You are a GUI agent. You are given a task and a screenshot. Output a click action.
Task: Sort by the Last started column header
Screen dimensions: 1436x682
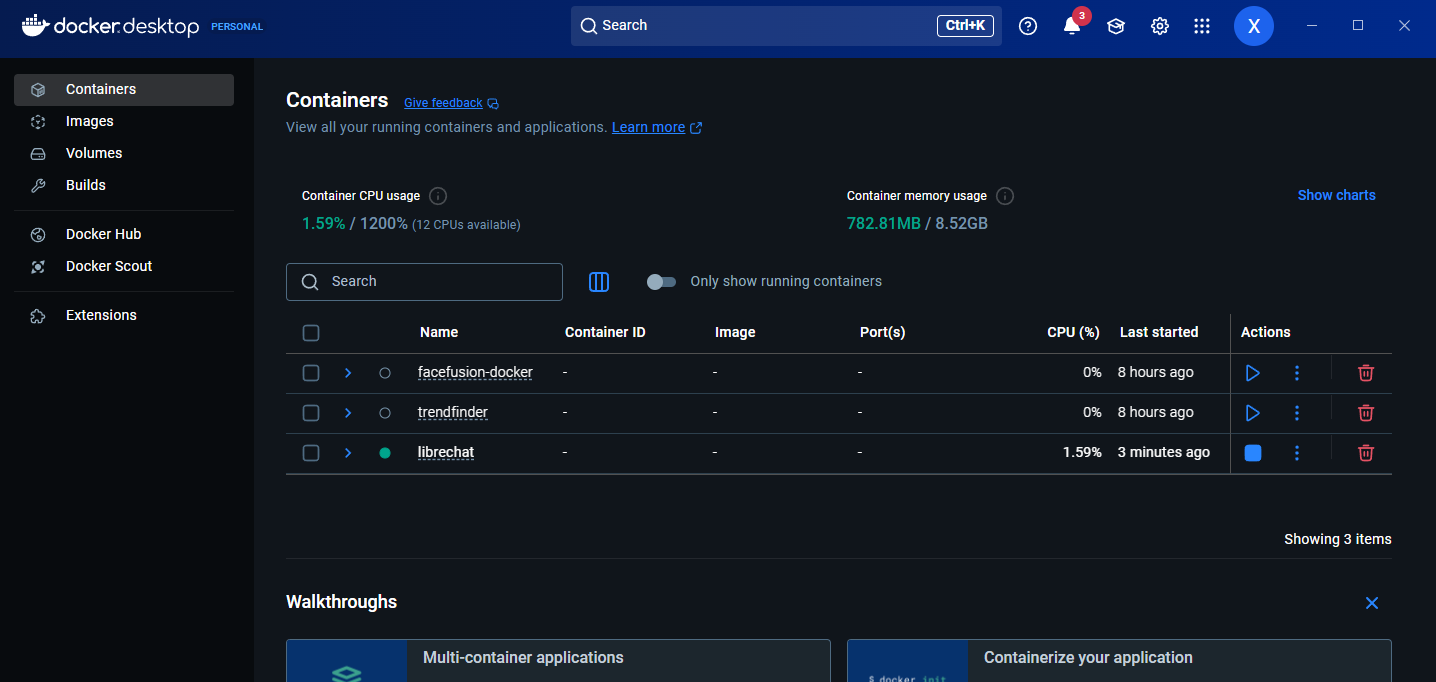(x=1159, y=333)
